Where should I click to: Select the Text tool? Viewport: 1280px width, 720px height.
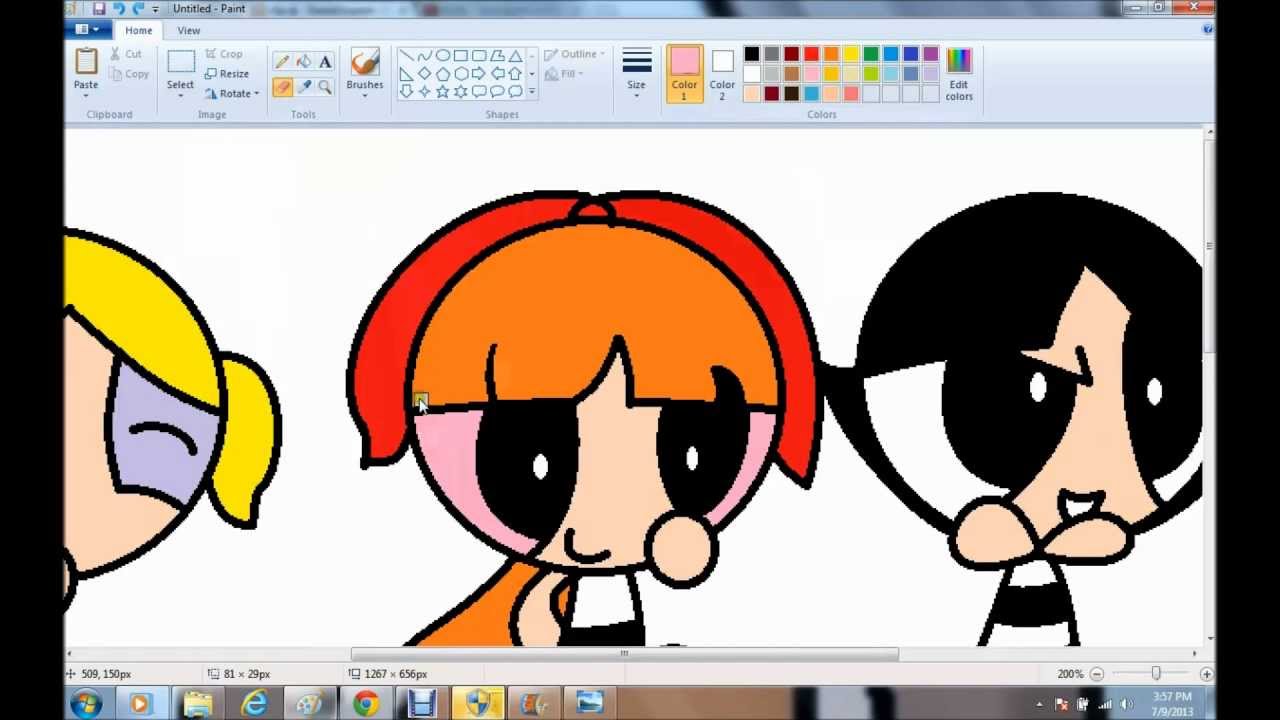[x=325, y=62]
